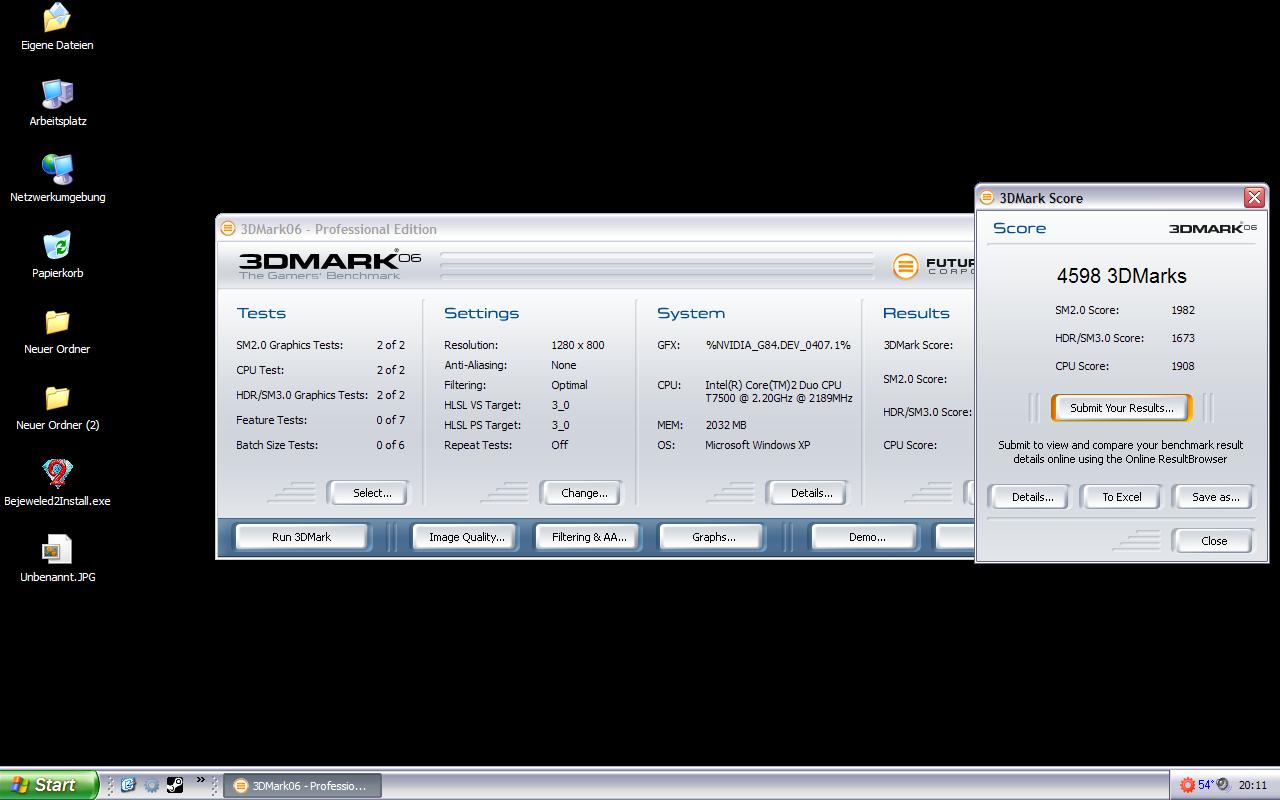Click the 3DMark Score dialog title icon

[x=987, y=198]
